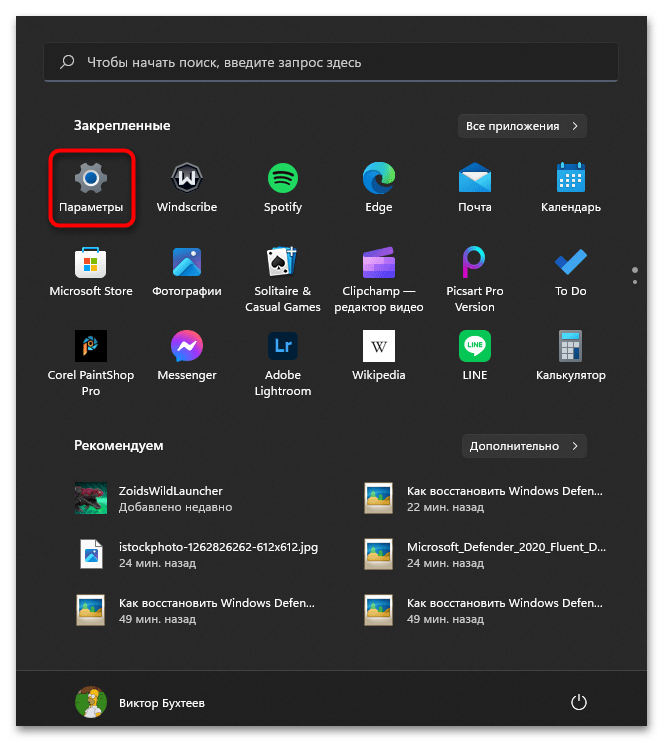Open the To Do app

pyautogui.click(x=571, y=272)
